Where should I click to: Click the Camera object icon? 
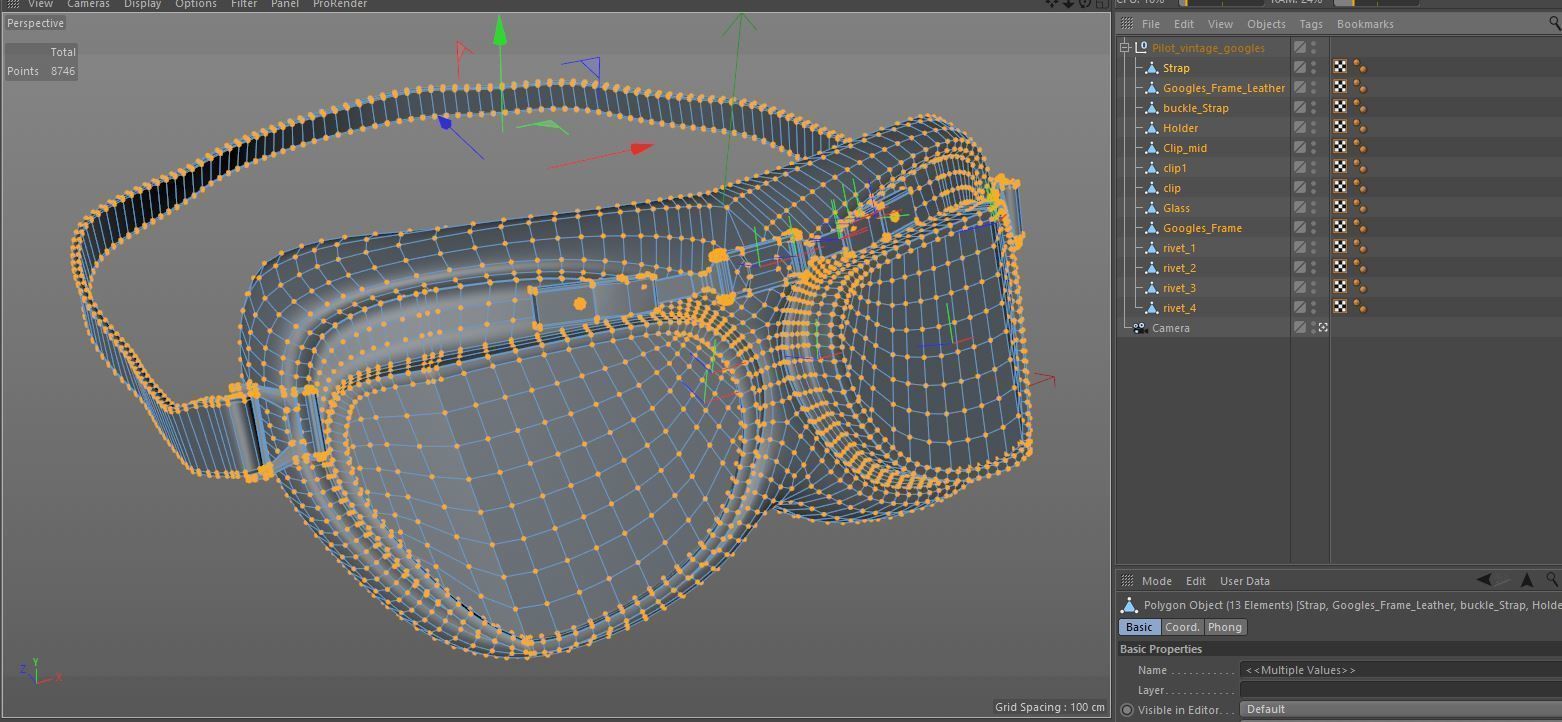[x=1140, y=328]
